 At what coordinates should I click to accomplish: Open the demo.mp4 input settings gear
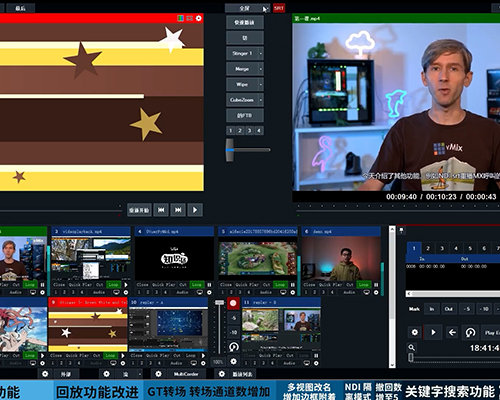pos(376,292)
